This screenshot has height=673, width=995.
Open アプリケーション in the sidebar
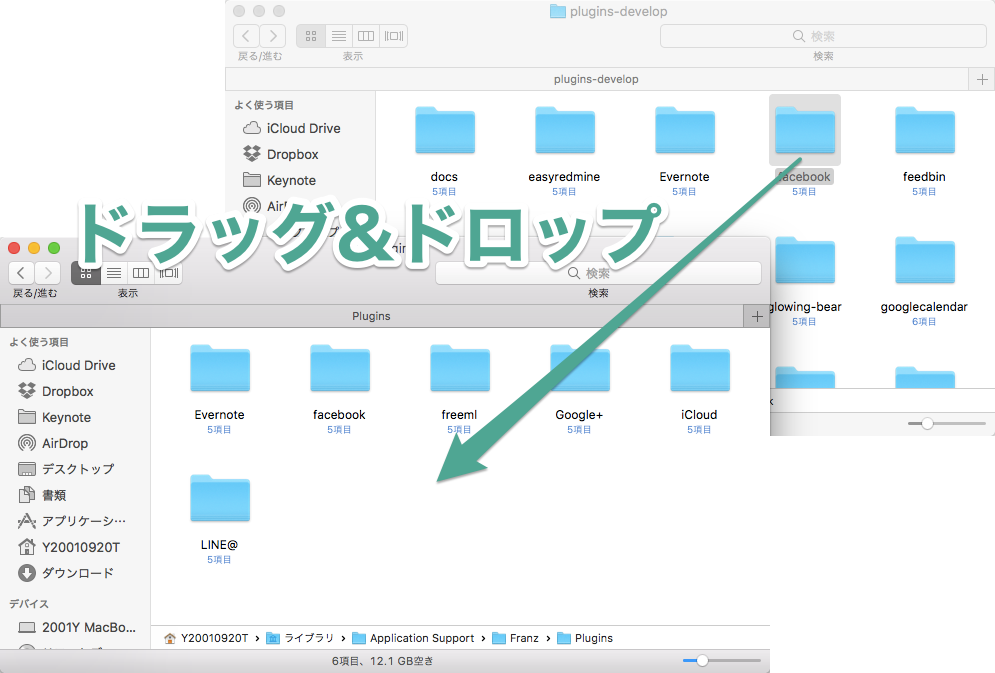[72, 521]
